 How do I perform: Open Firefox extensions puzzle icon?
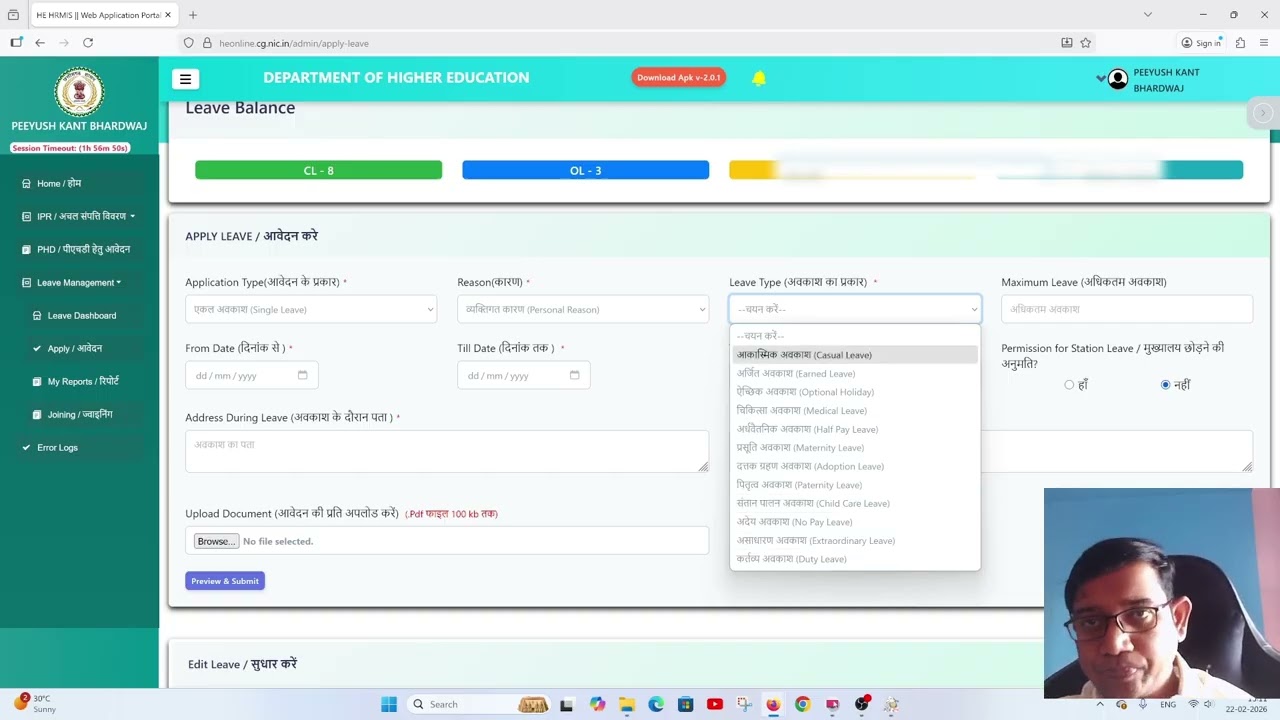1240,43
